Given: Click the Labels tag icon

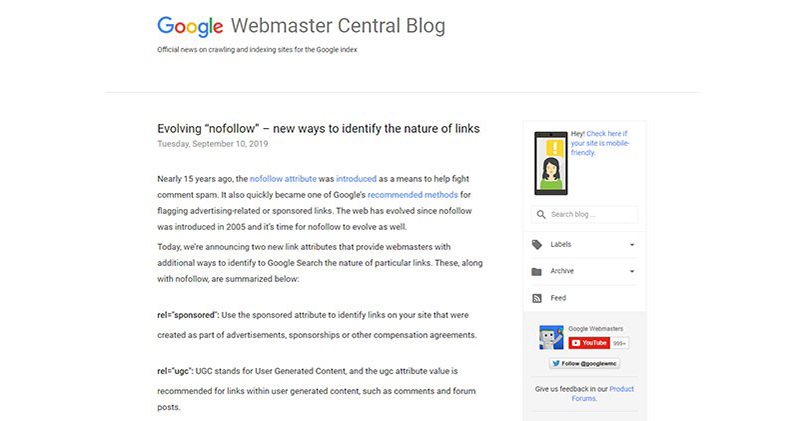Looking at the screenshot, I should tap(537, 245).
